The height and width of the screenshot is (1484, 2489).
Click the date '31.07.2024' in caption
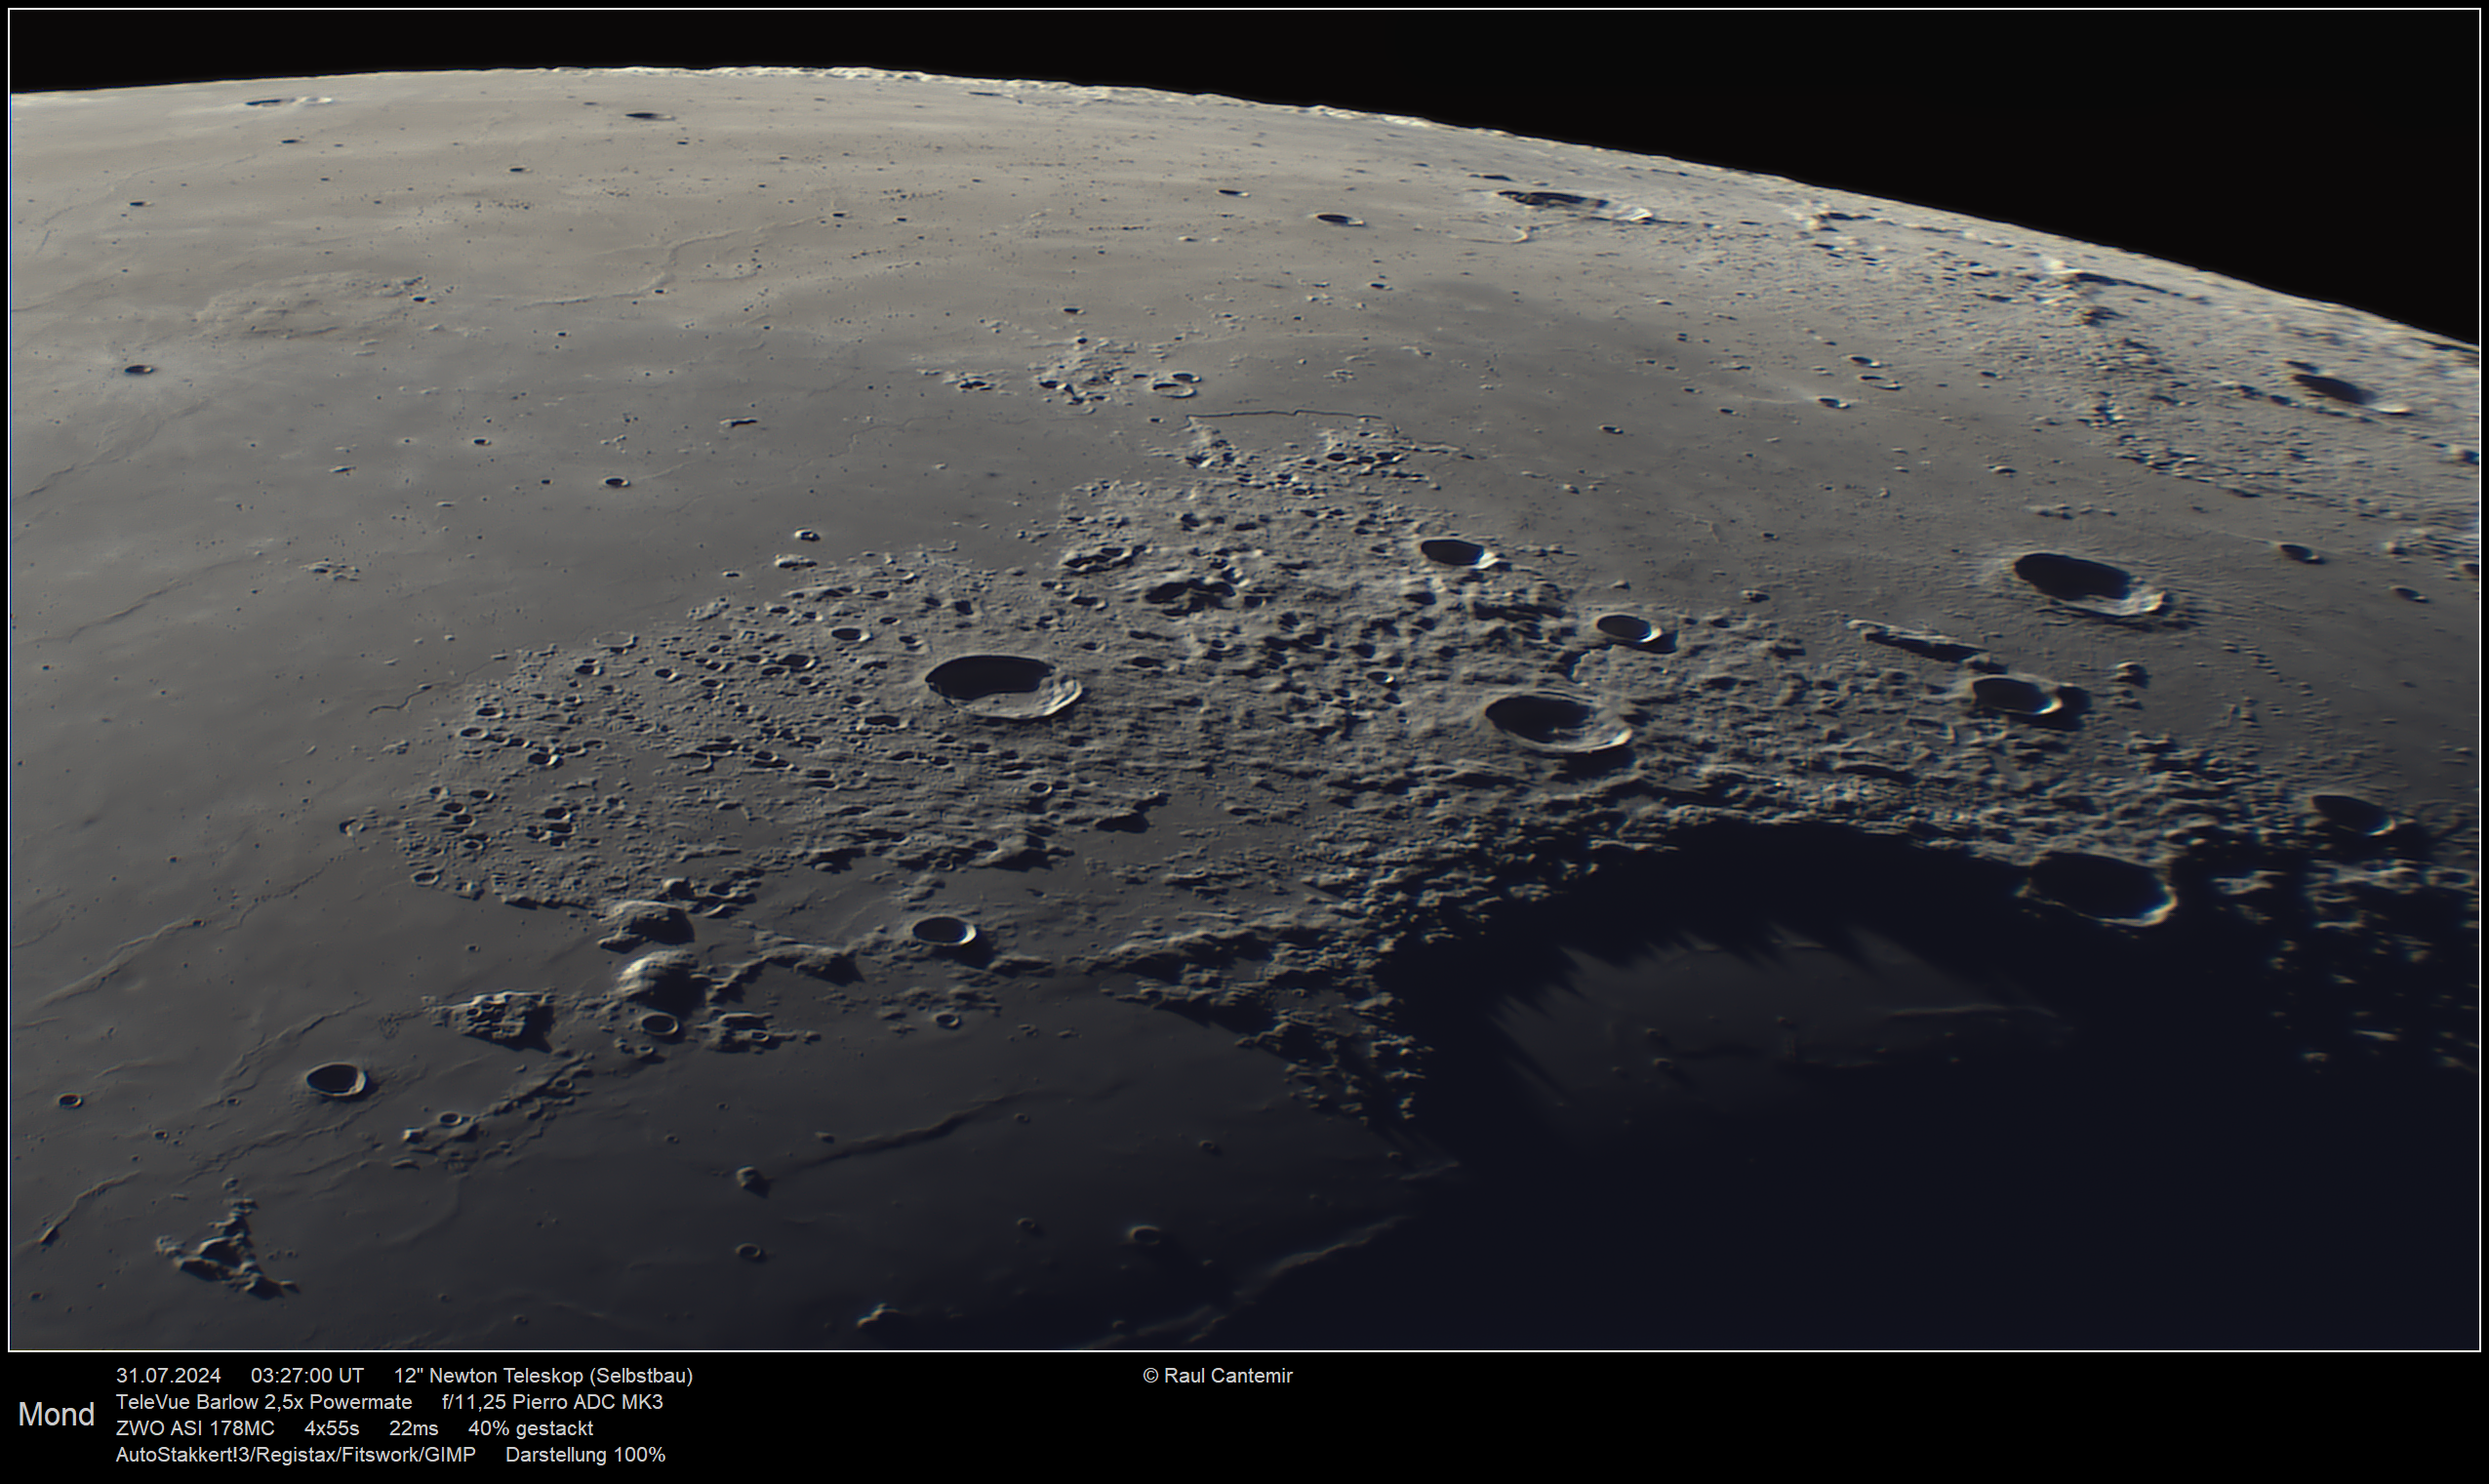coord(168,1376)
